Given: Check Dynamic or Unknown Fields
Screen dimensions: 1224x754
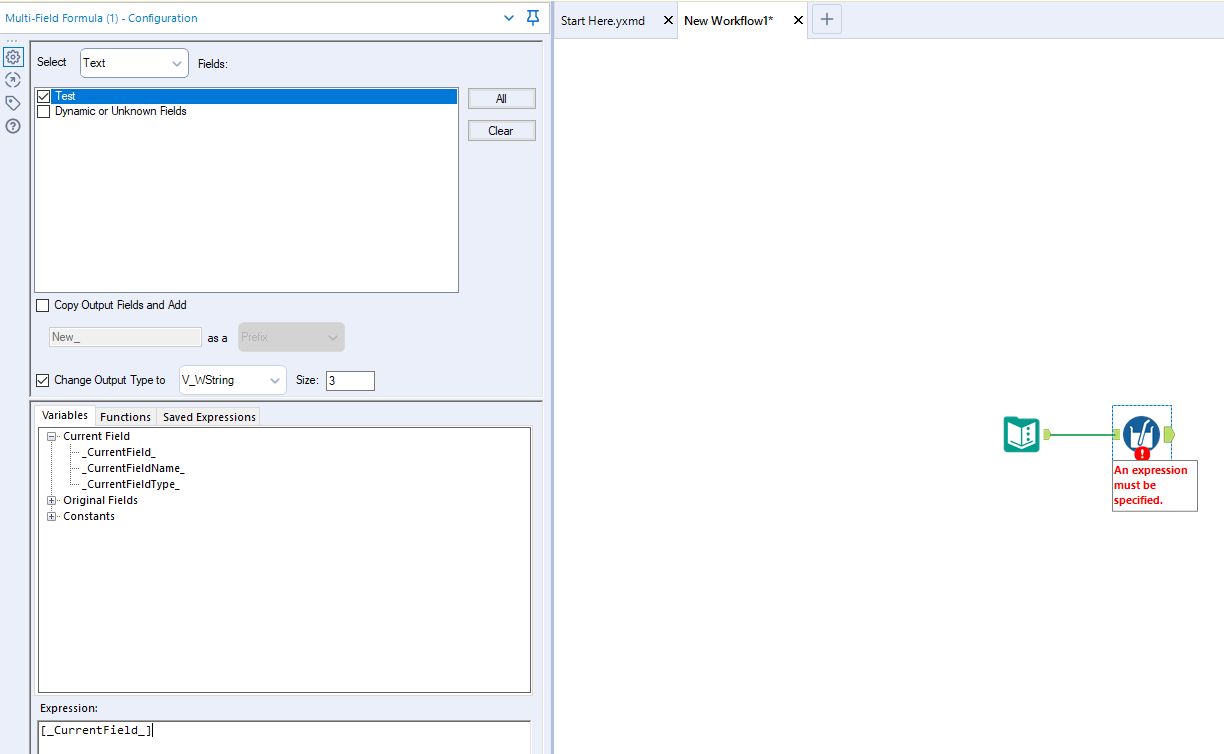Looking at the screenshot, I should pyautogui.click(x=43, y=111).
